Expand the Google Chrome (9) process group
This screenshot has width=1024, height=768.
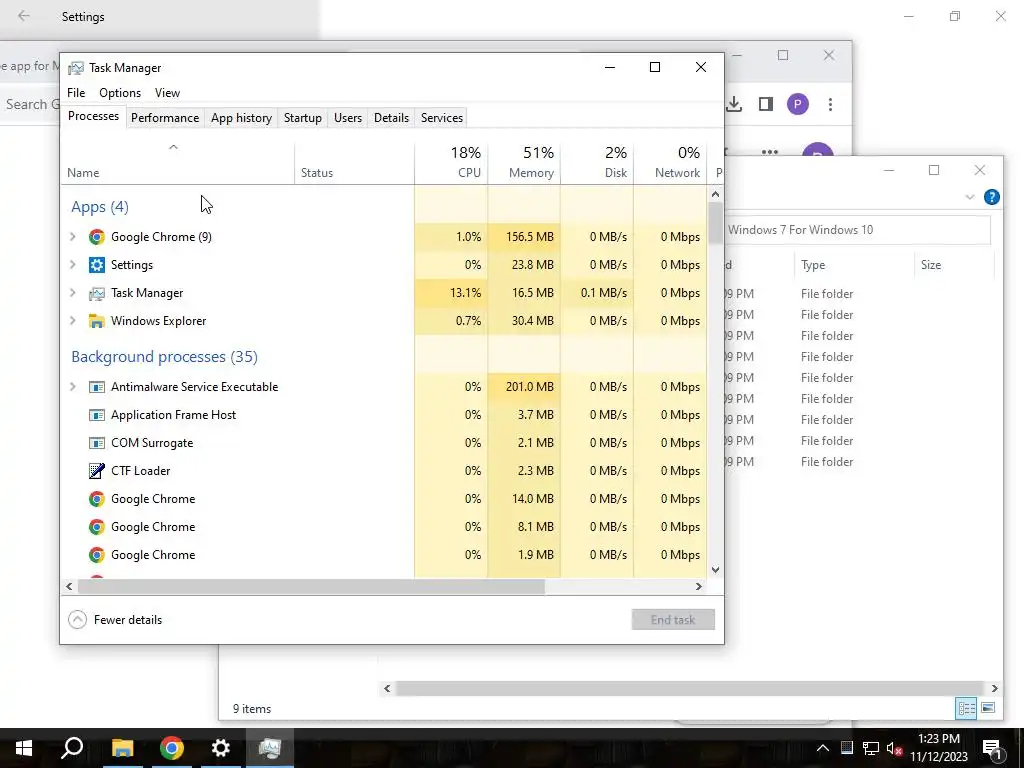pos(73,237)
